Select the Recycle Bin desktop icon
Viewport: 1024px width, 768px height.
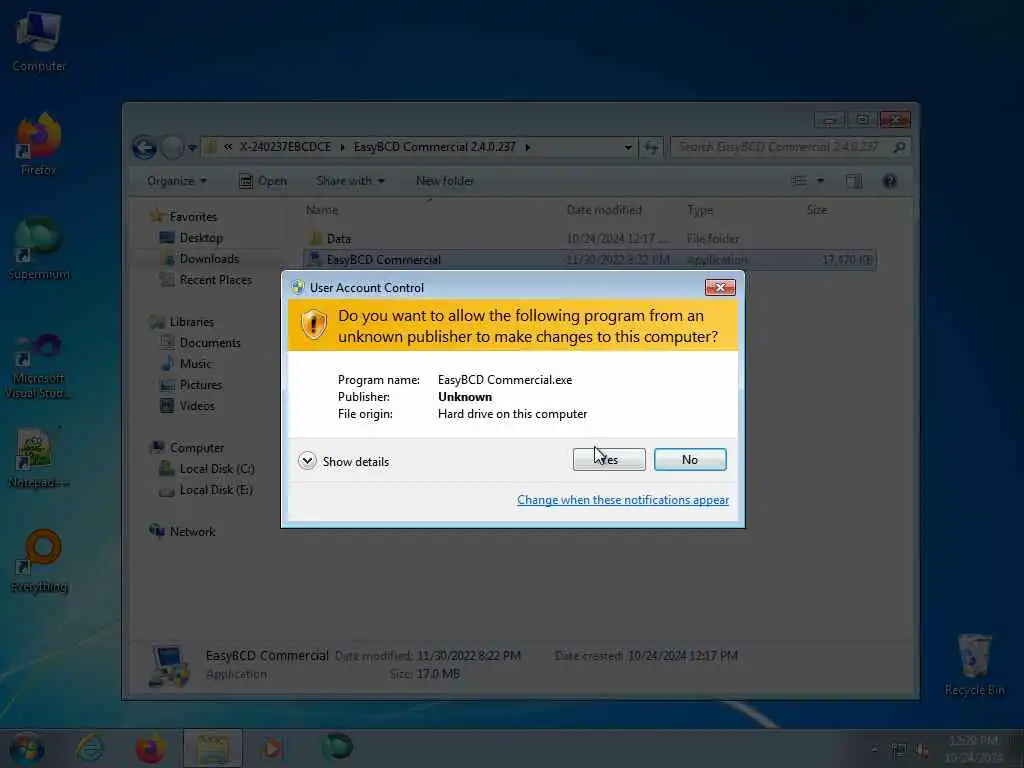tap(974, 665)
